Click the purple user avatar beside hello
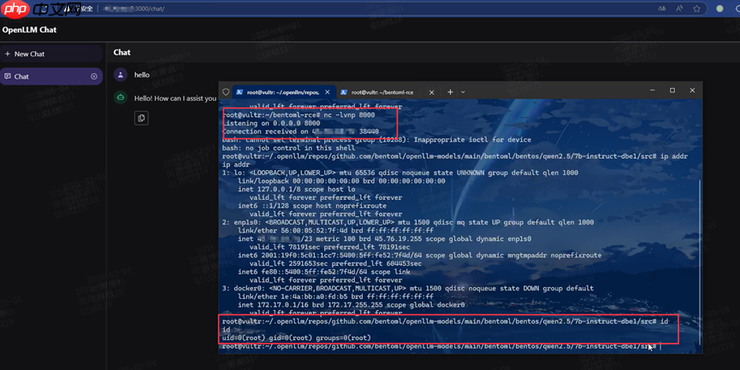The image size is (740, 370). click(x=121, y=75)
